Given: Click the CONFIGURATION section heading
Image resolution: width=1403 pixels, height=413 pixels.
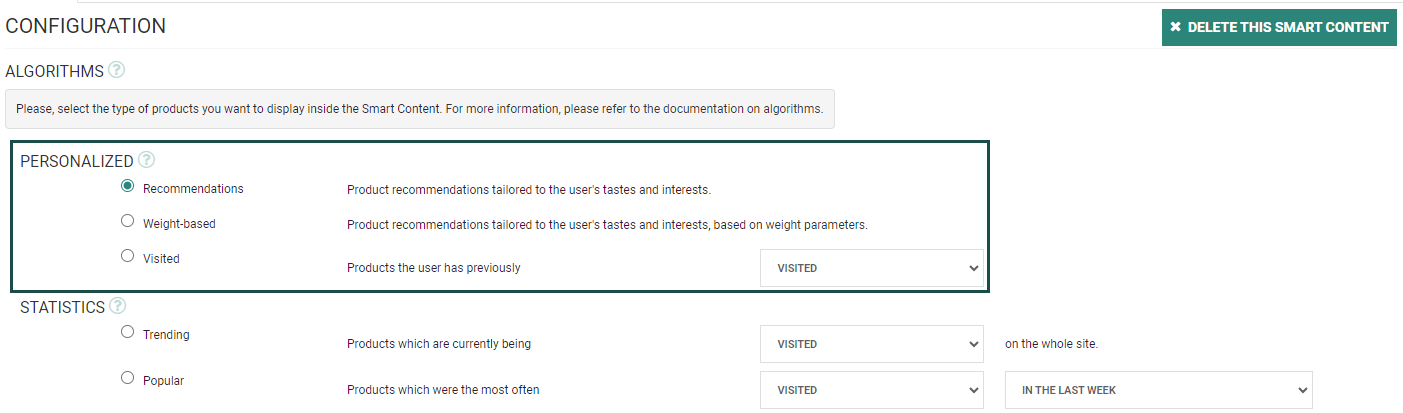Looking at the screenshot, I should pyautogui.click(x=86, y=27).
